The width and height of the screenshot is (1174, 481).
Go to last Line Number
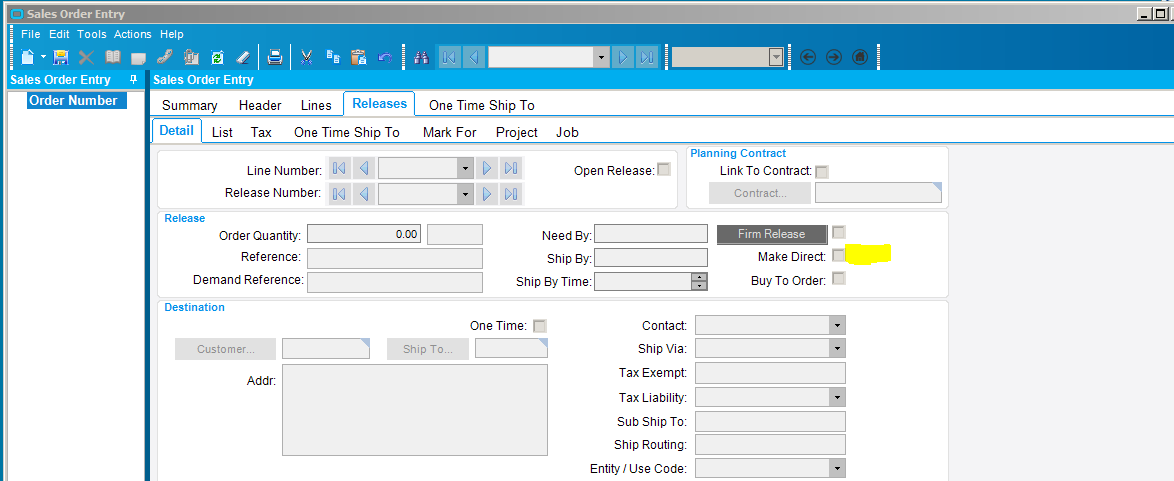pos(511,169)
